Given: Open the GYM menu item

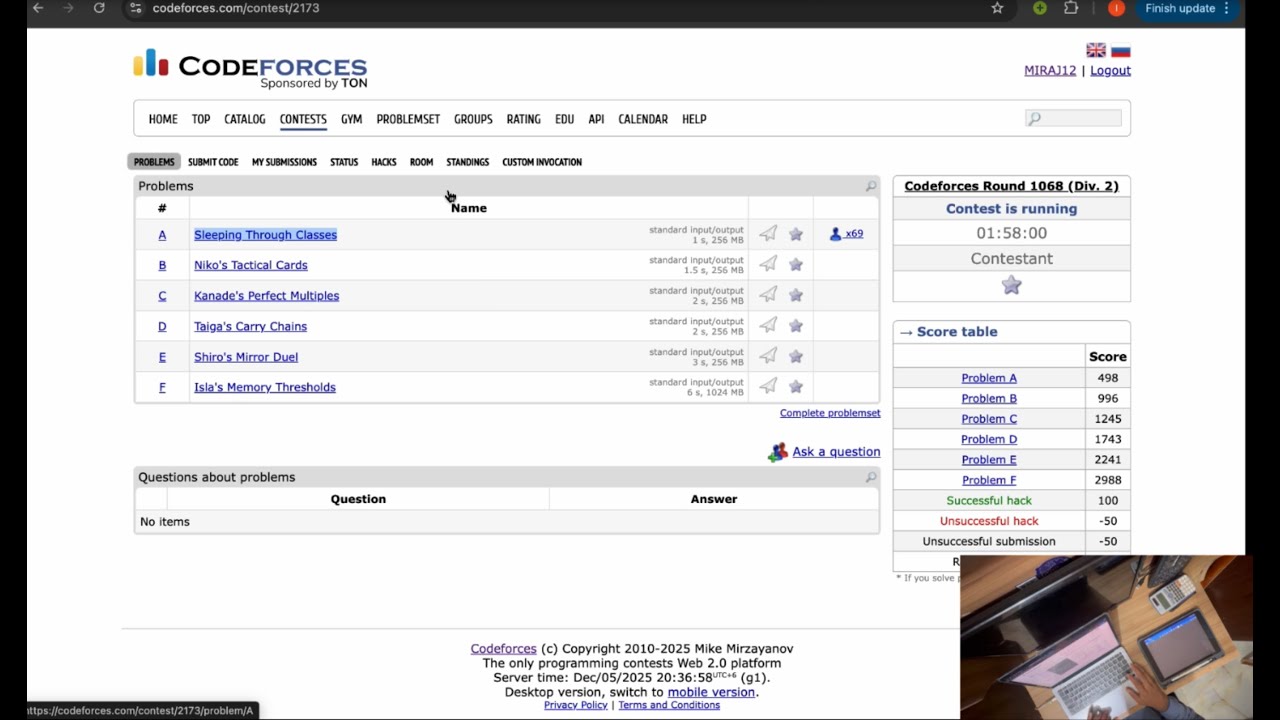Looking at the screenshot, I should [351, 119].
